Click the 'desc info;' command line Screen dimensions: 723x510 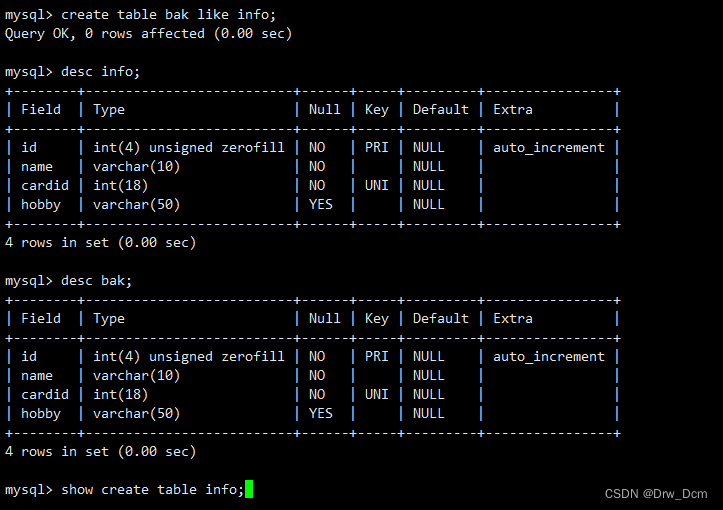[x=72, y=71]
